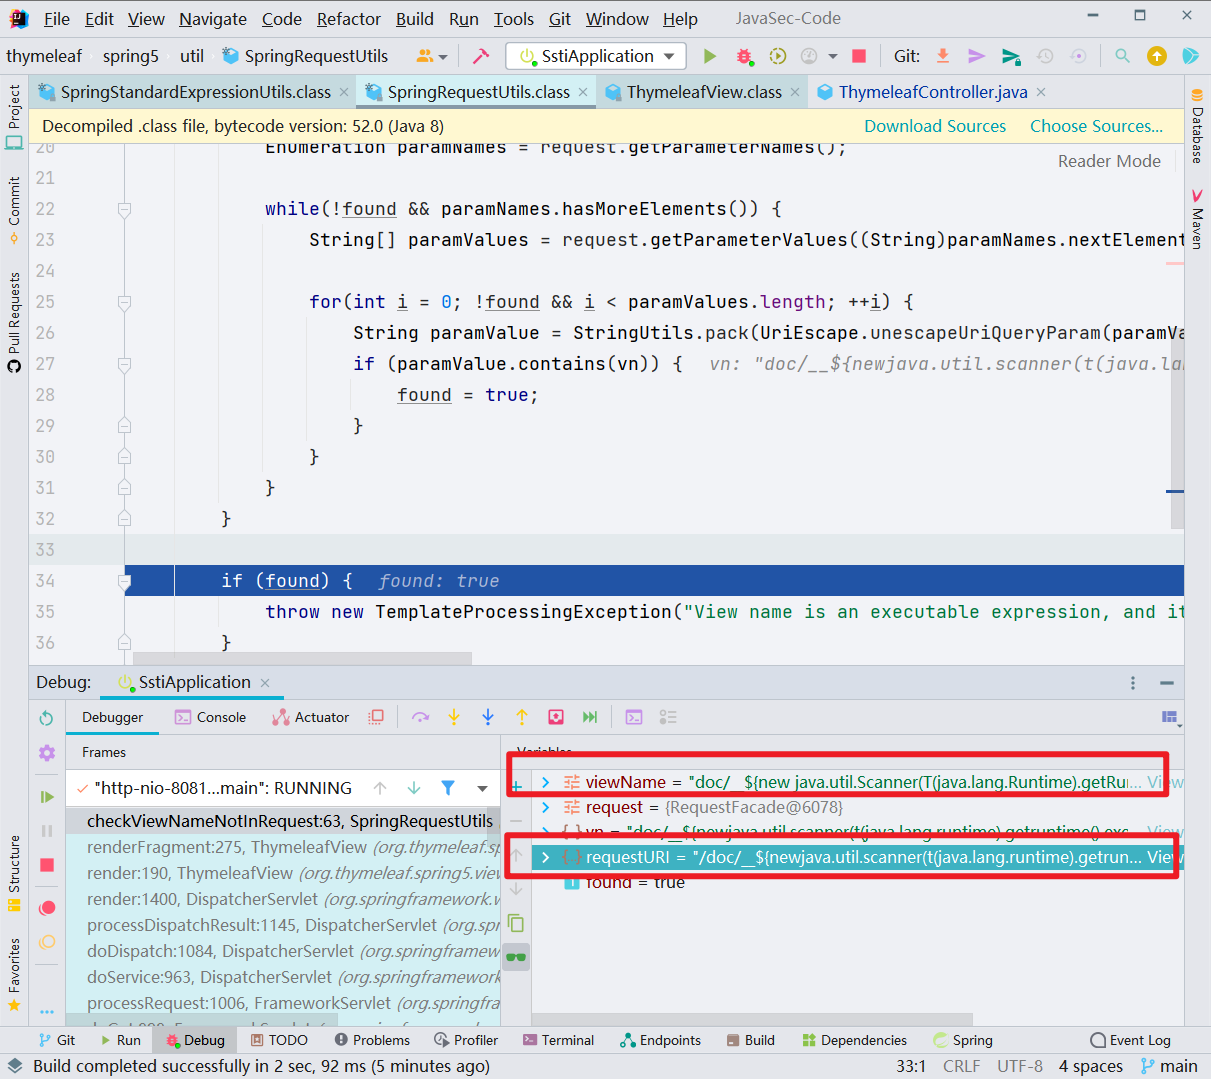Start debugging with the bug icon
This screenshot has width=1211, height=1079.
coord(744,56)
